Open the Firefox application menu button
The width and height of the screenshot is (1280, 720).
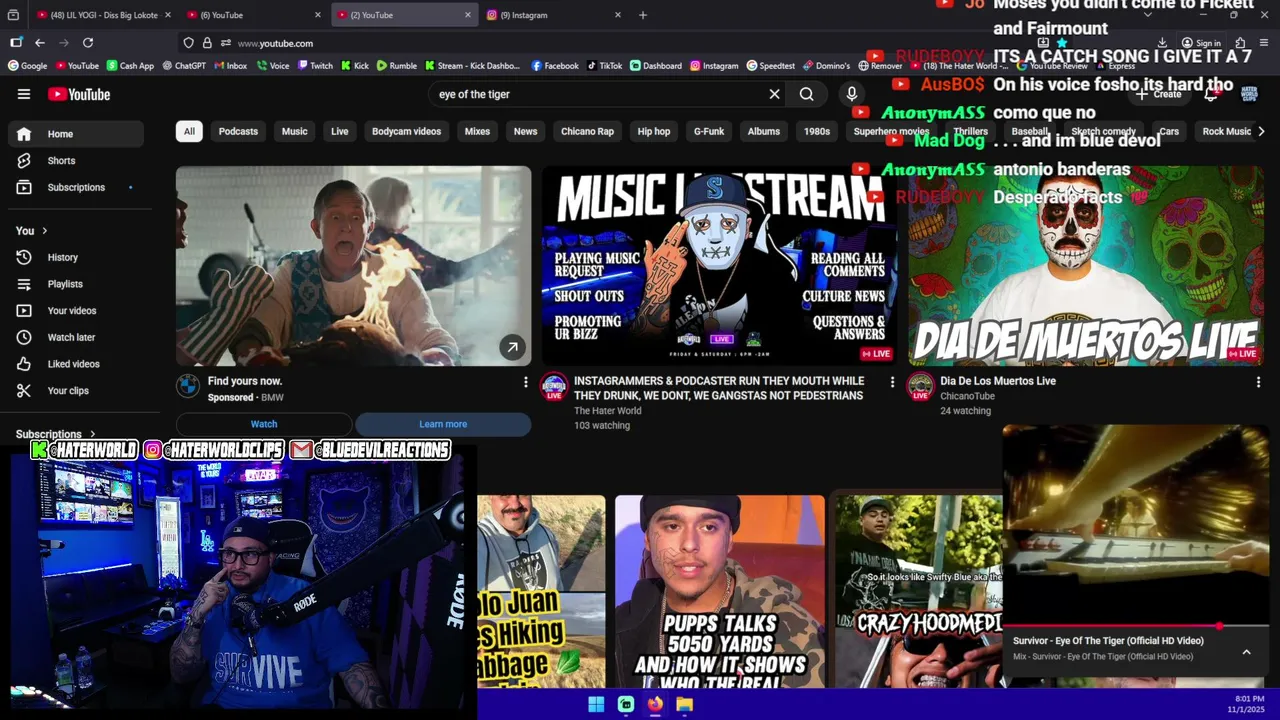(1264, 43)
